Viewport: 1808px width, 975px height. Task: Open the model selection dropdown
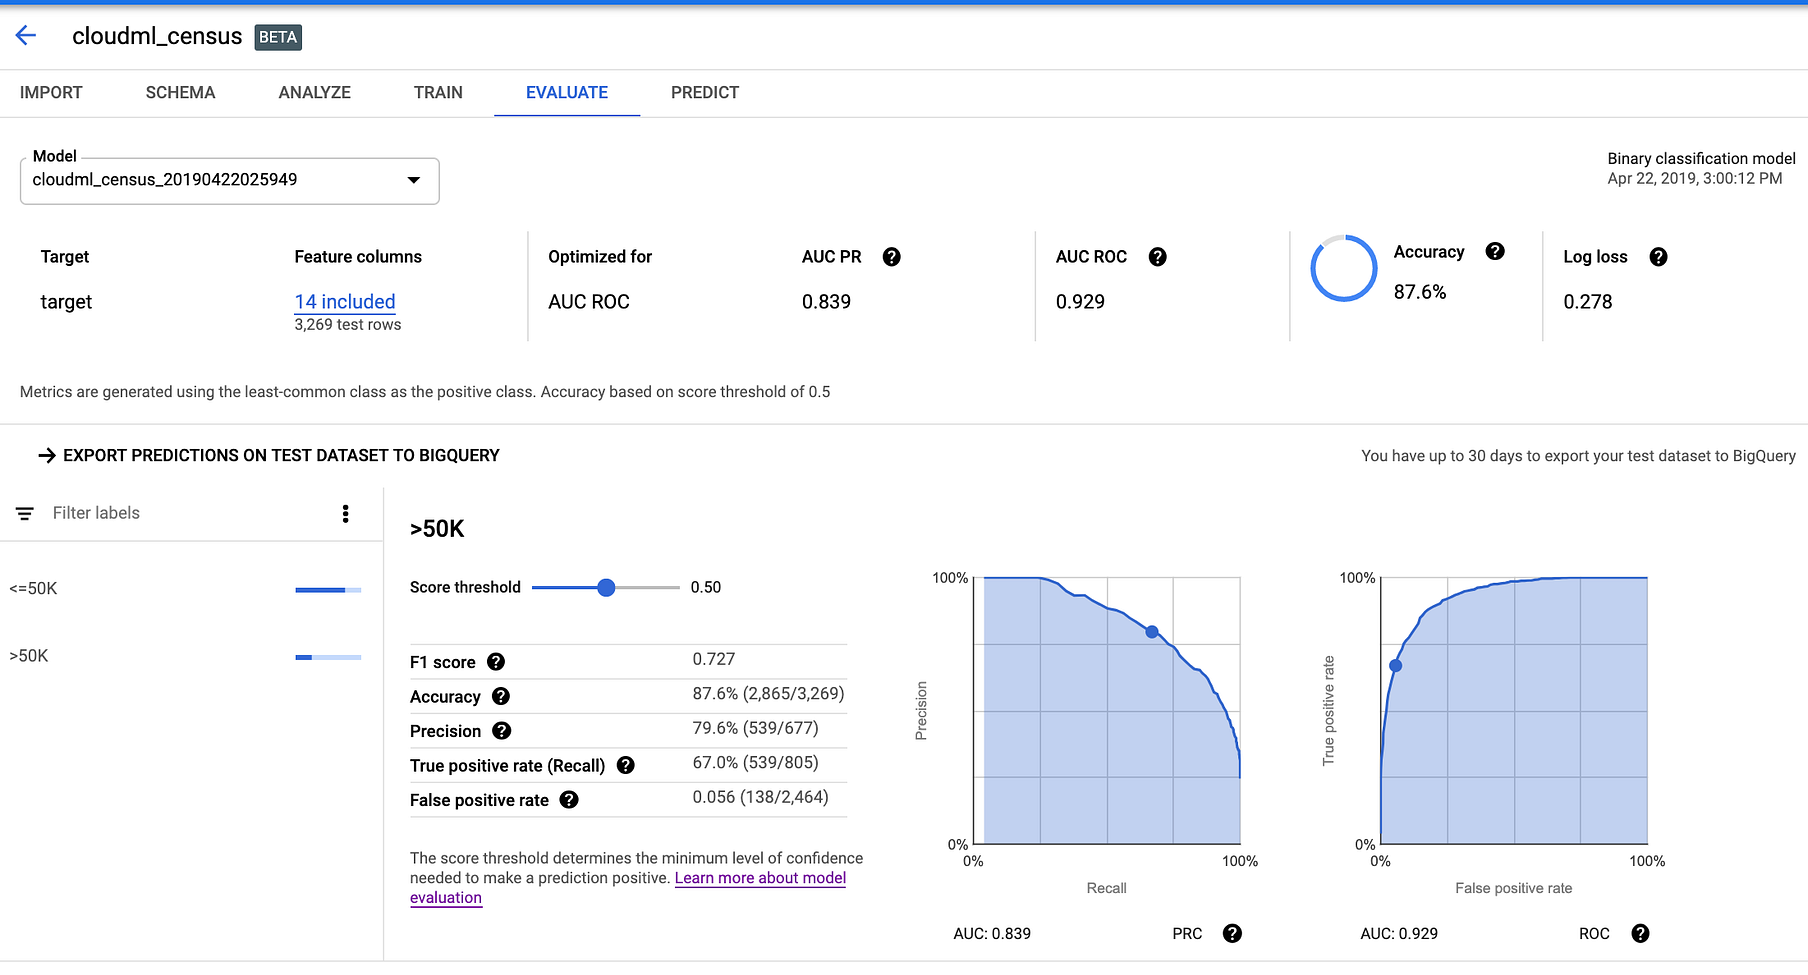click(x=414, y=181)
